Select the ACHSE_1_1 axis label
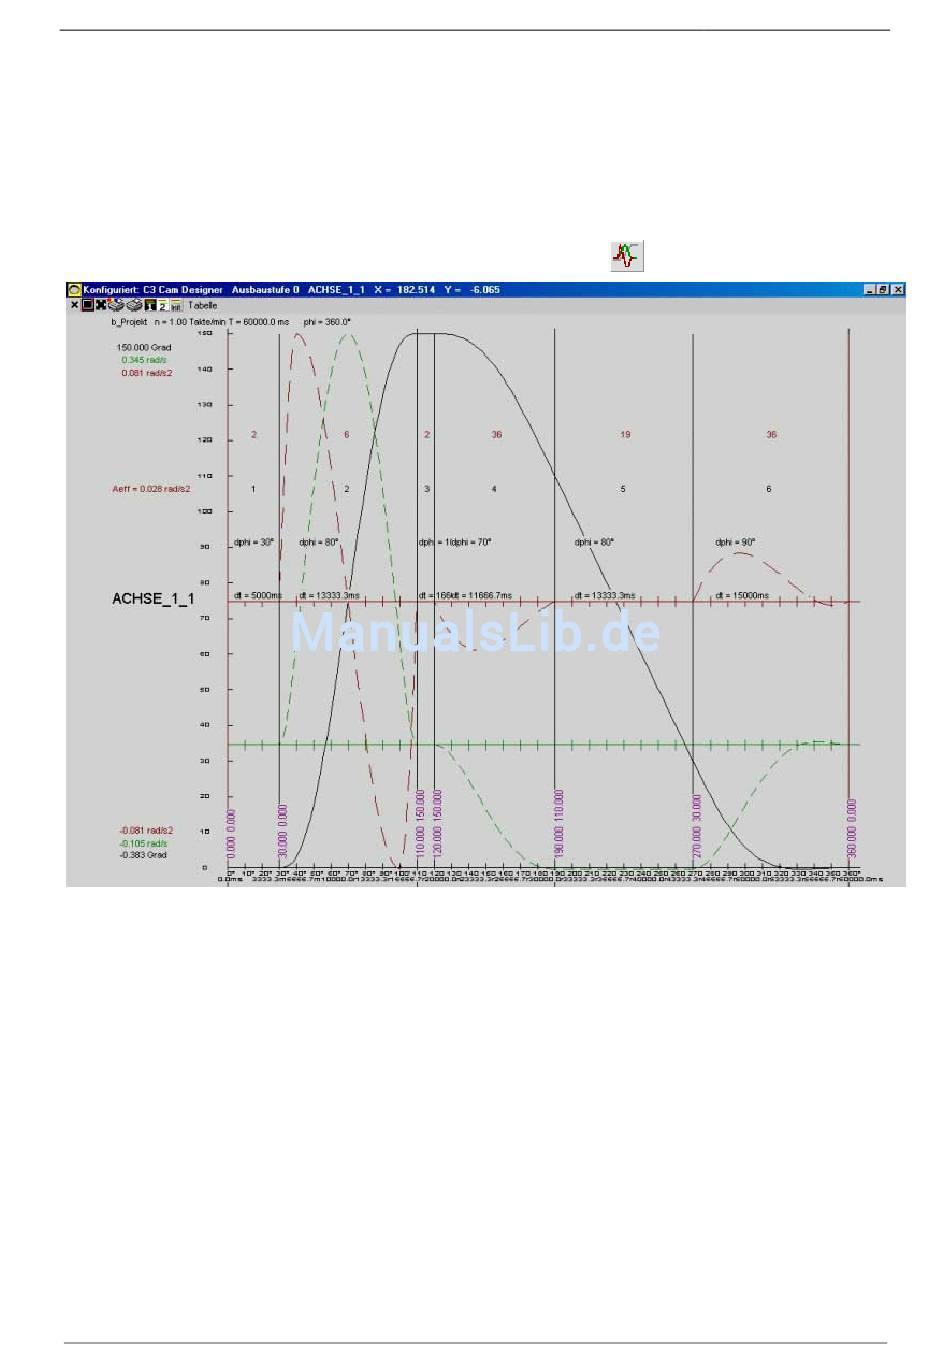Viewport: 950px width, 1370px height. pyautogui.click(x=153, y=599)
